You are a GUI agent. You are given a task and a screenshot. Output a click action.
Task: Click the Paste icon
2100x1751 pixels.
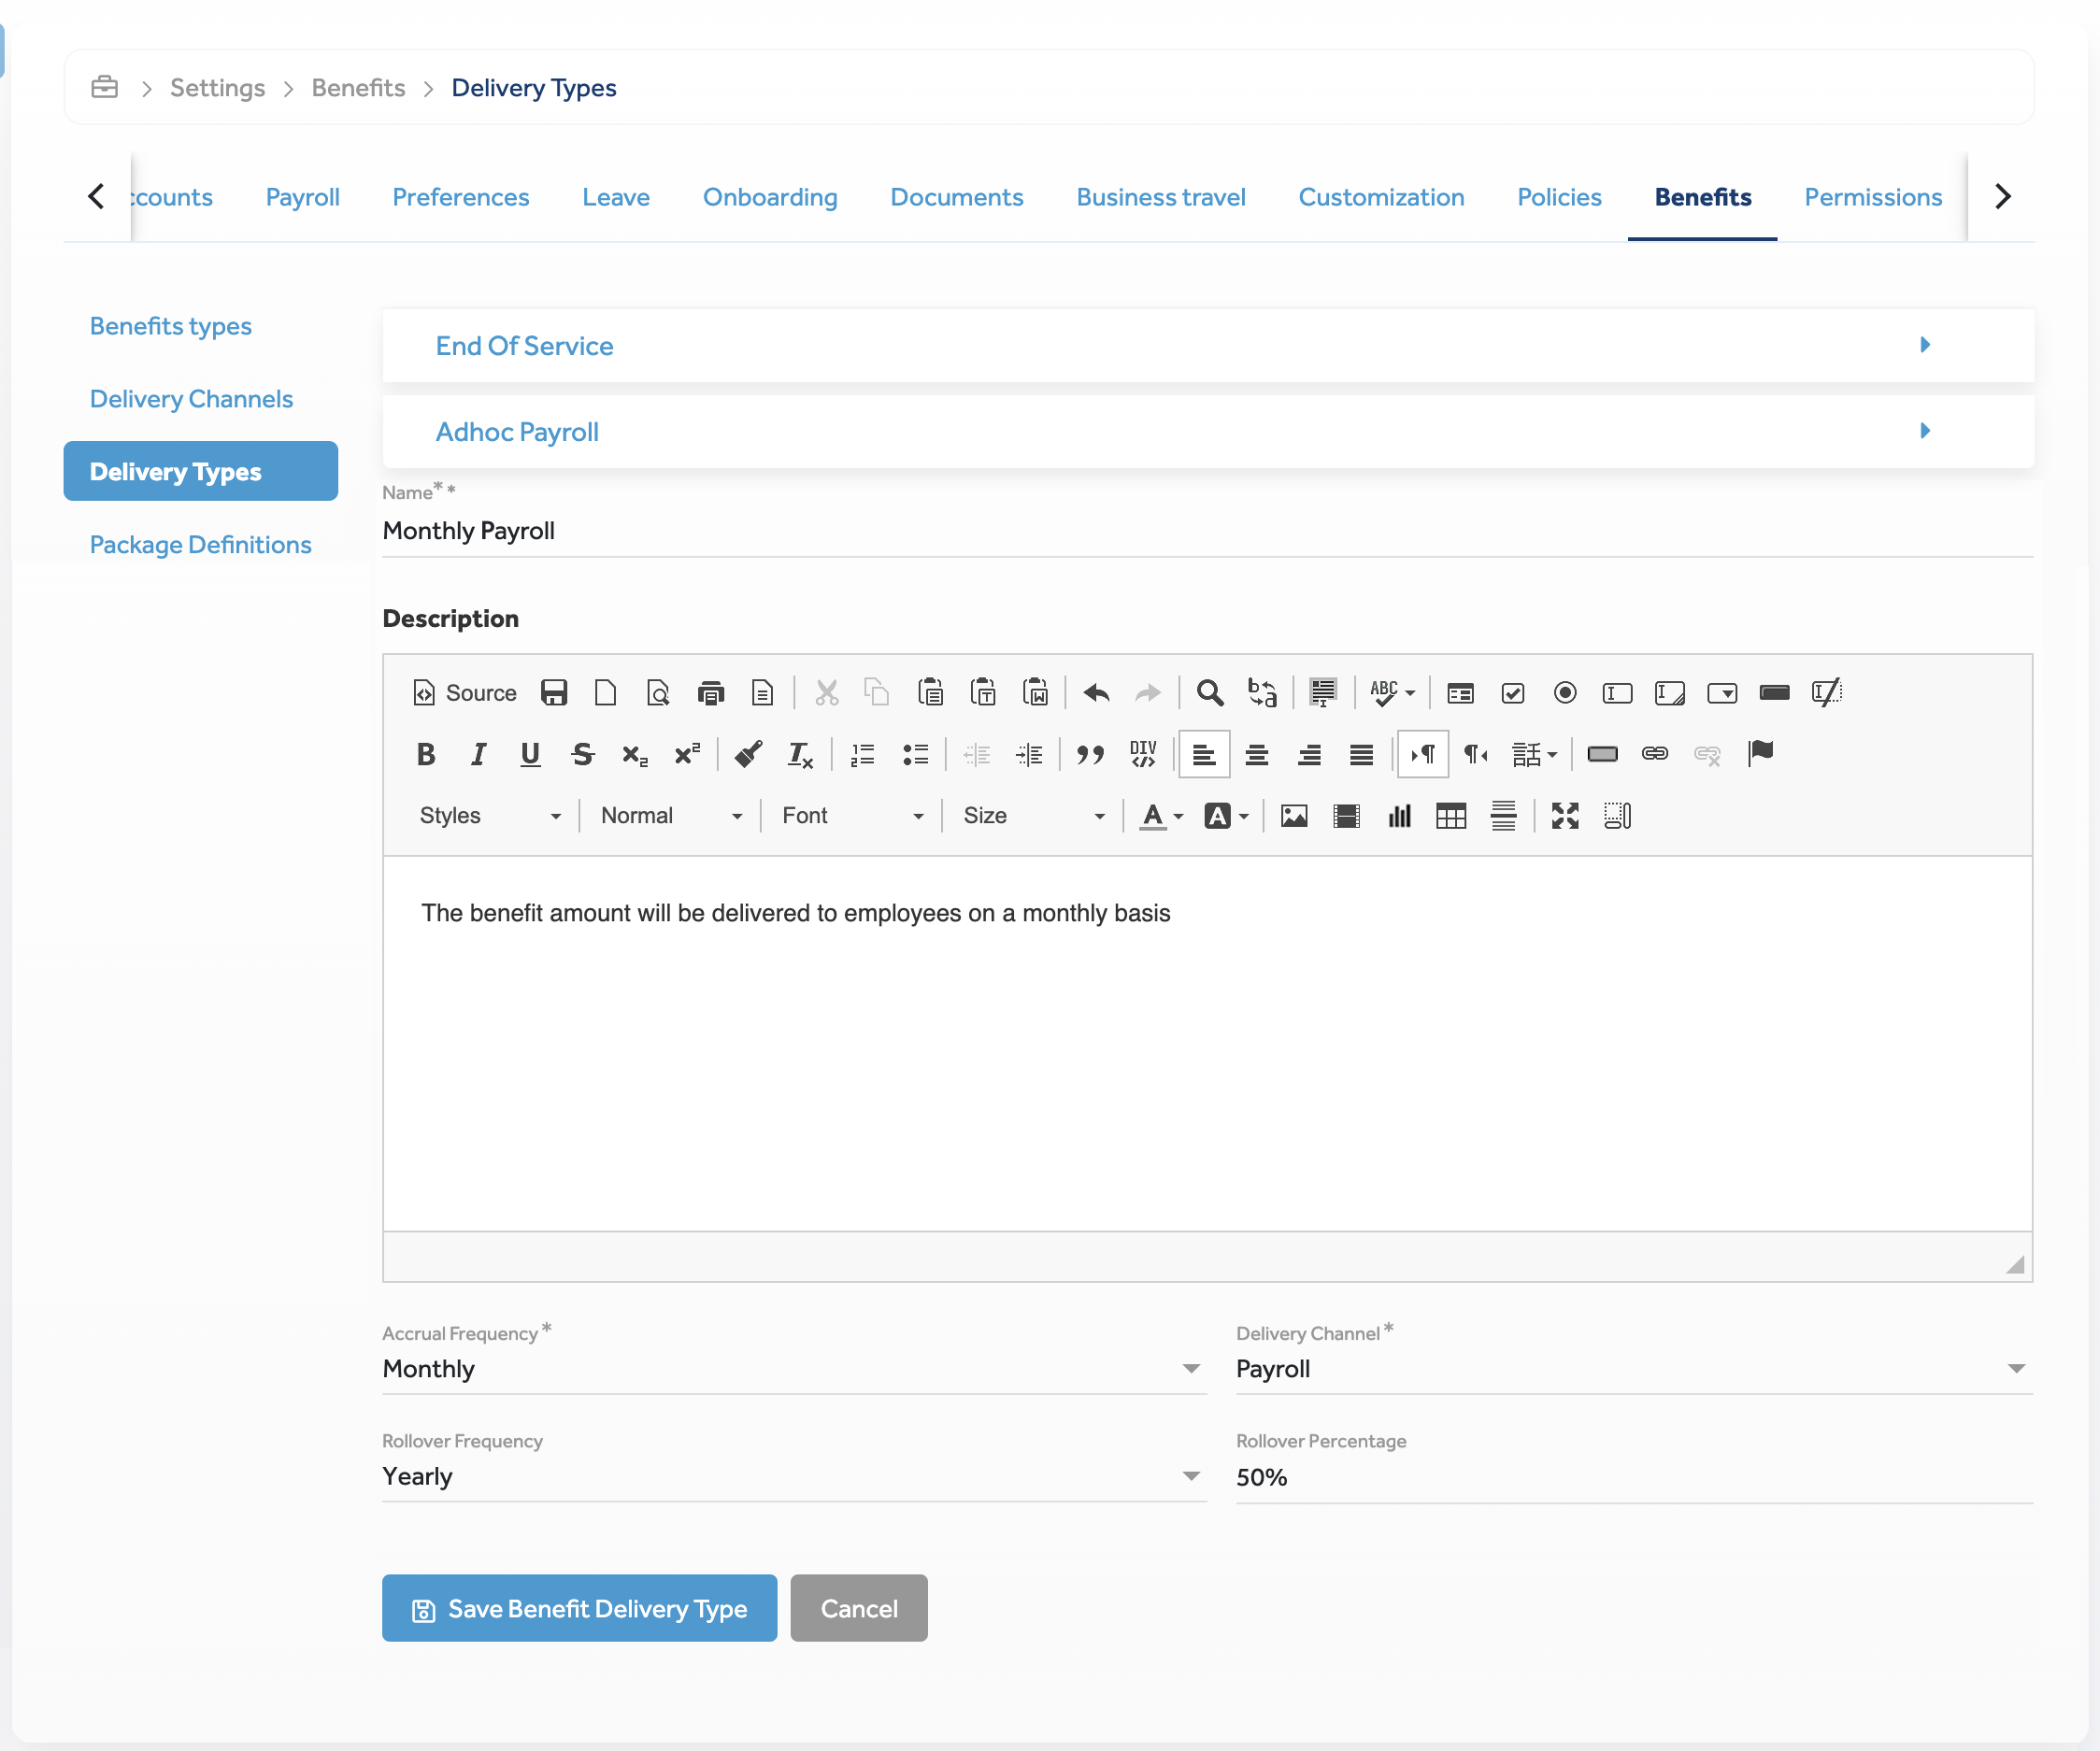(x=931, y=693)
